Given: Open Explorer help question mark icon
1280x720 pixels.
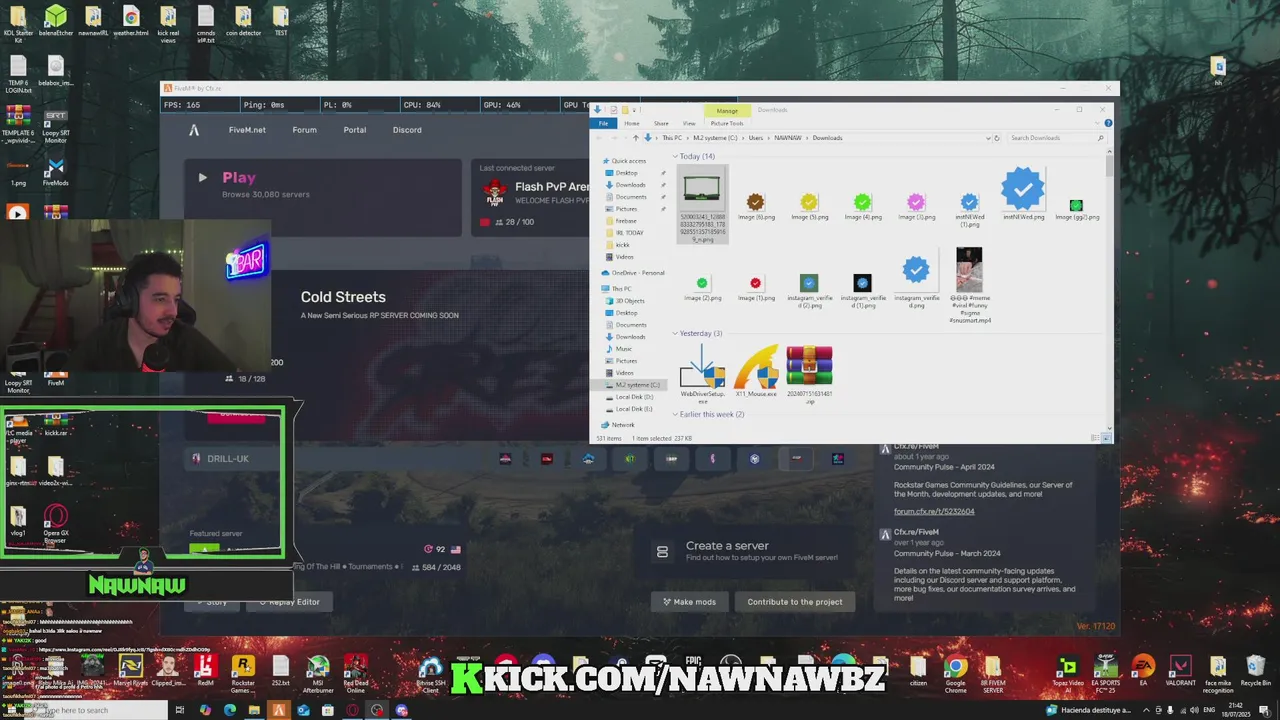Looking at the screenshot, I should [x=1108, y=123].
